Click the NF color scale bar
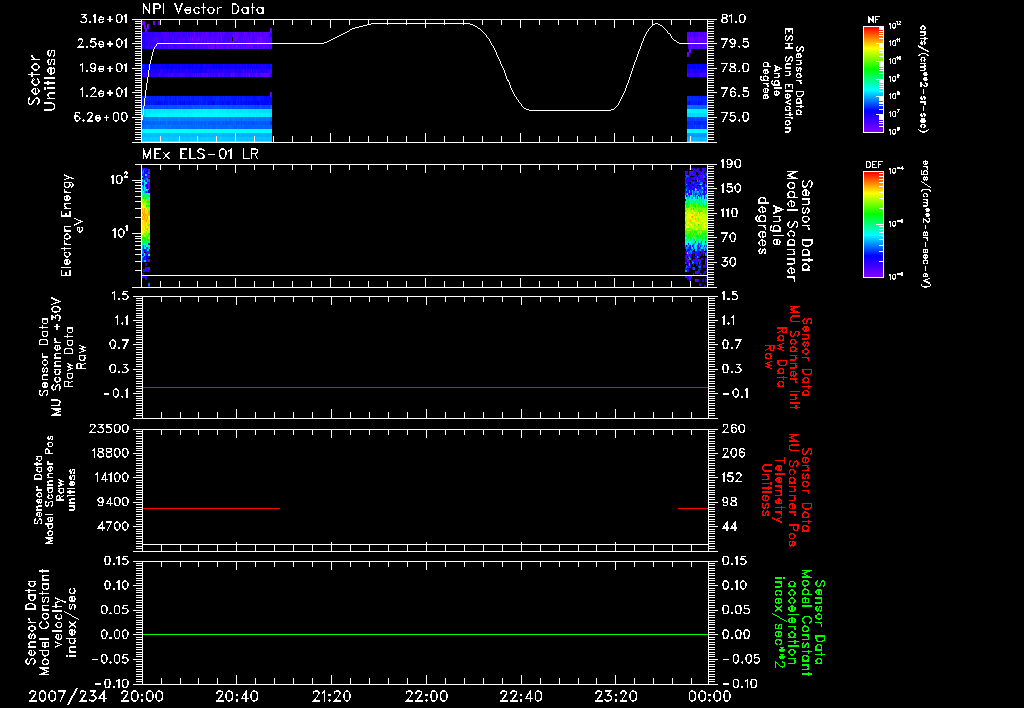Image resolution: width=1024 pixels, height=708 pixels. [873, 78]
